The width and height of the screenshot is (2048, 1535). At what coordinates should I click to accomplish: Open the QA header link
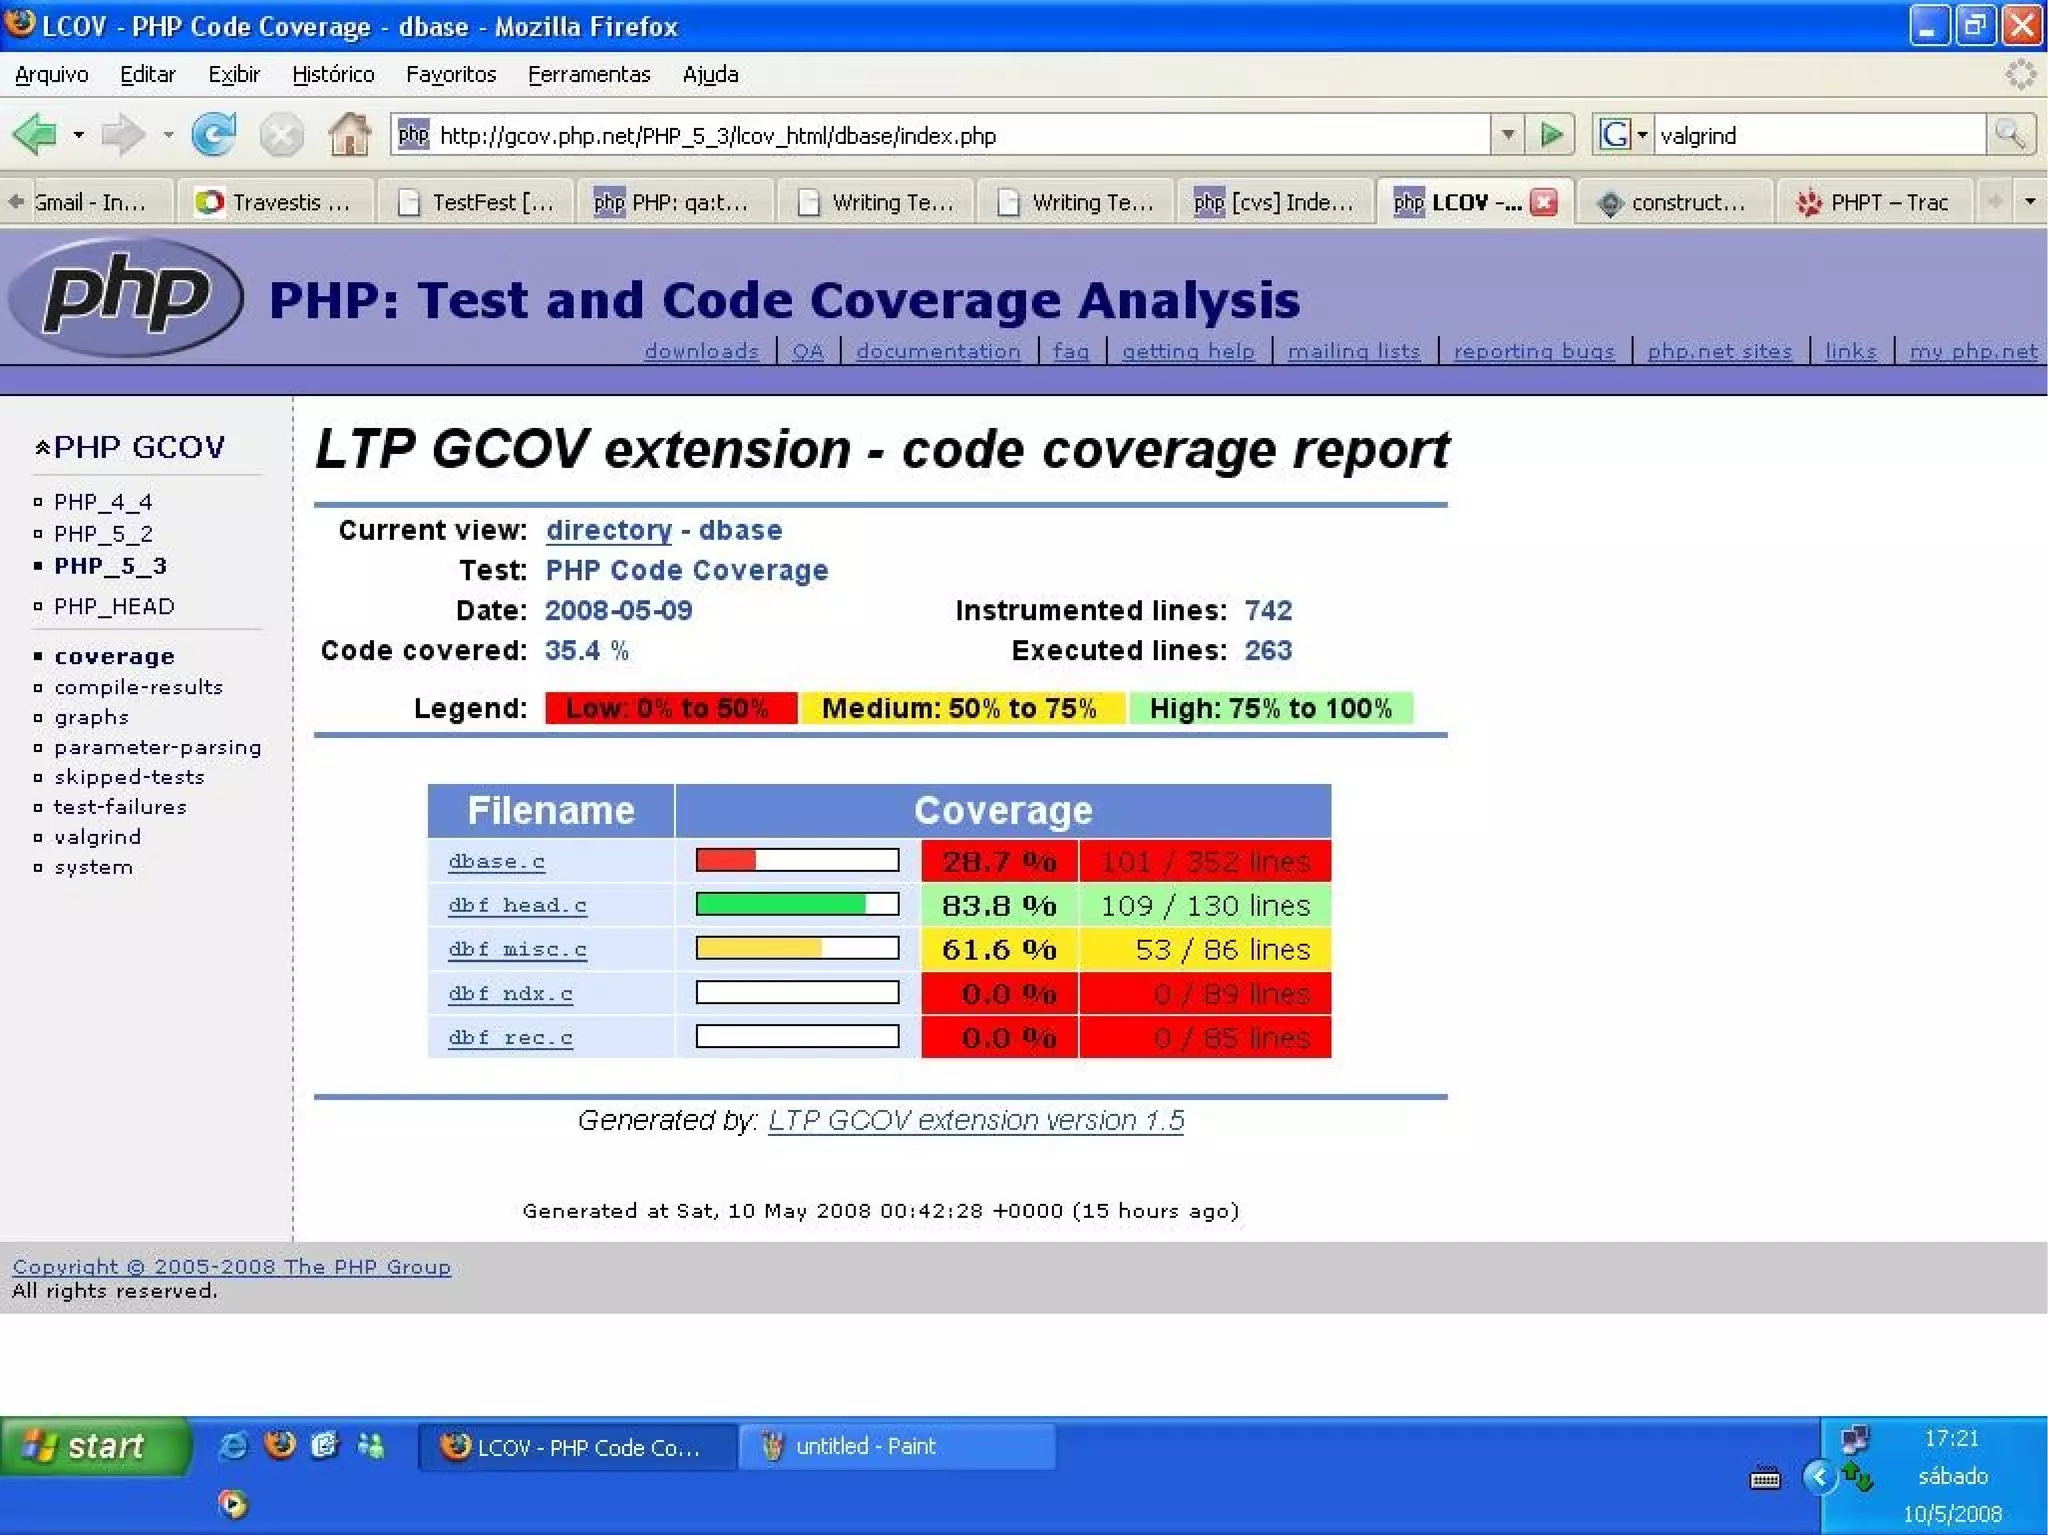click(x=808, y=351)
